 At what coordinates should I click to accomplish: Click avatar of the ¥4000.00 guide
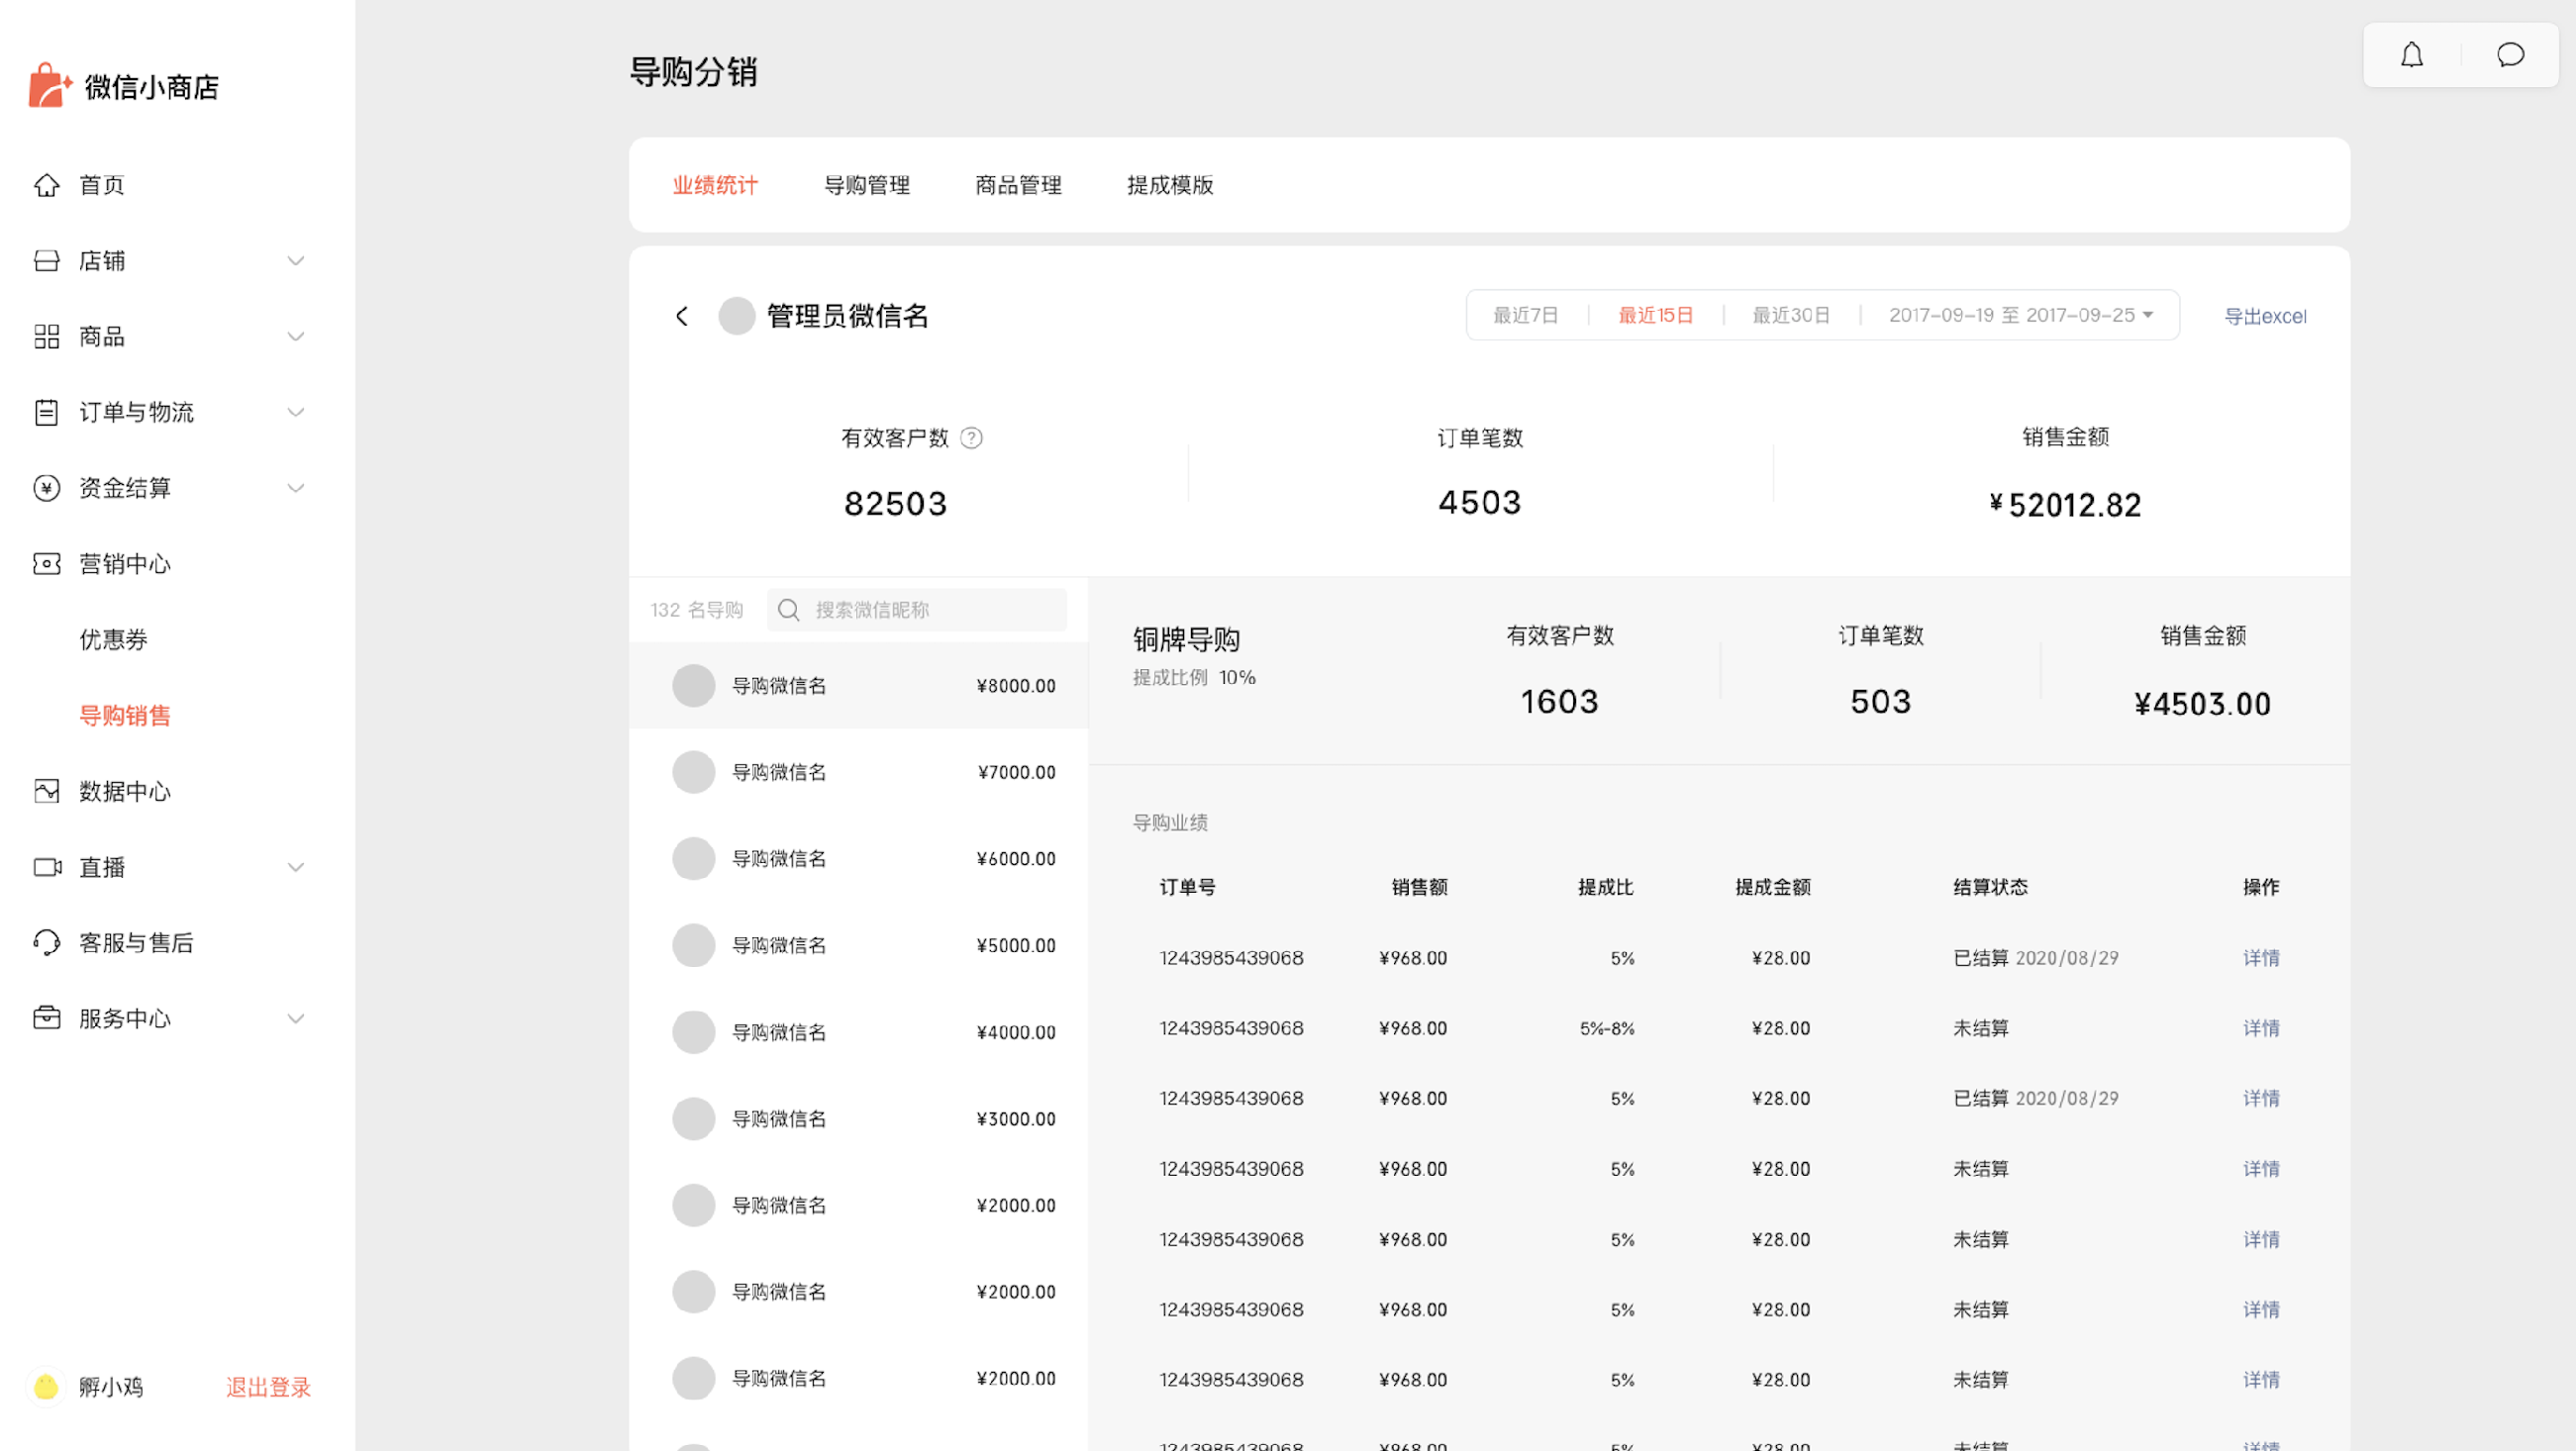tap(693, 1032)
